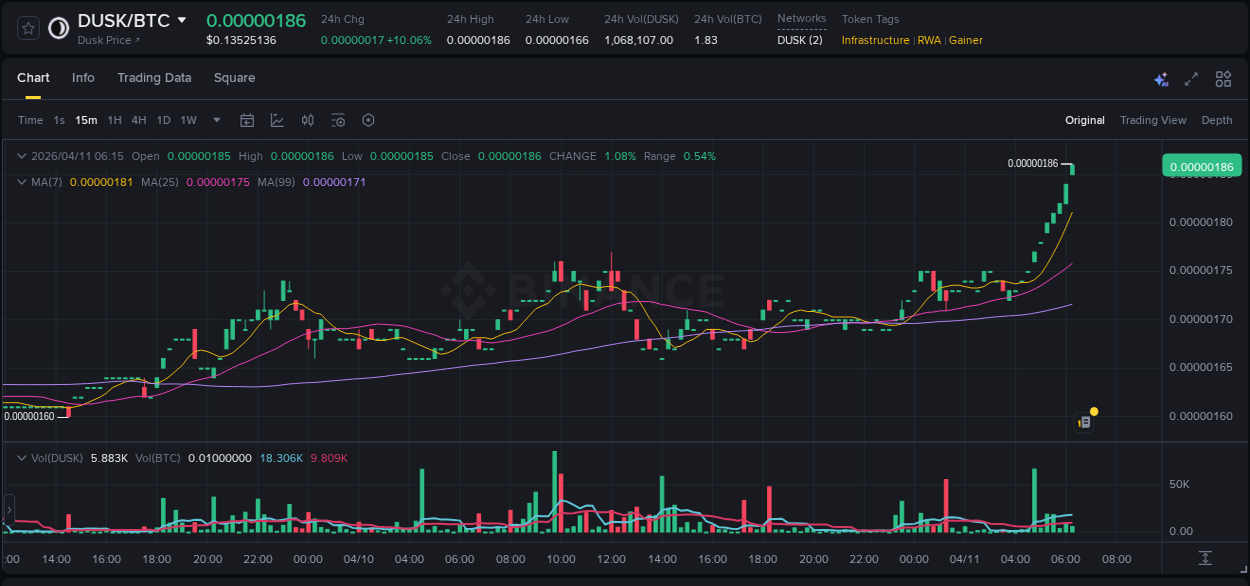Open the indicators settings icon
Image resolution: width=1250 pixels, height=586 pixels.
coord(338,119)
